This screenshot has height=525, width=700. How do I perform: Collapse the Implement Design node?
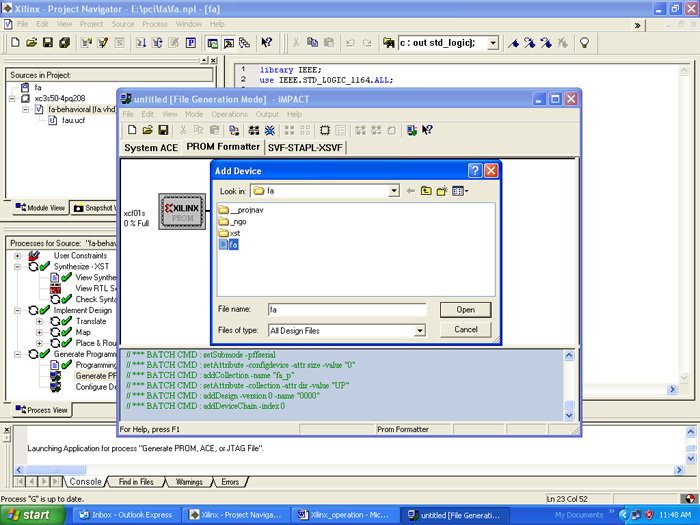pyautogui.click(x=17, y=310)
